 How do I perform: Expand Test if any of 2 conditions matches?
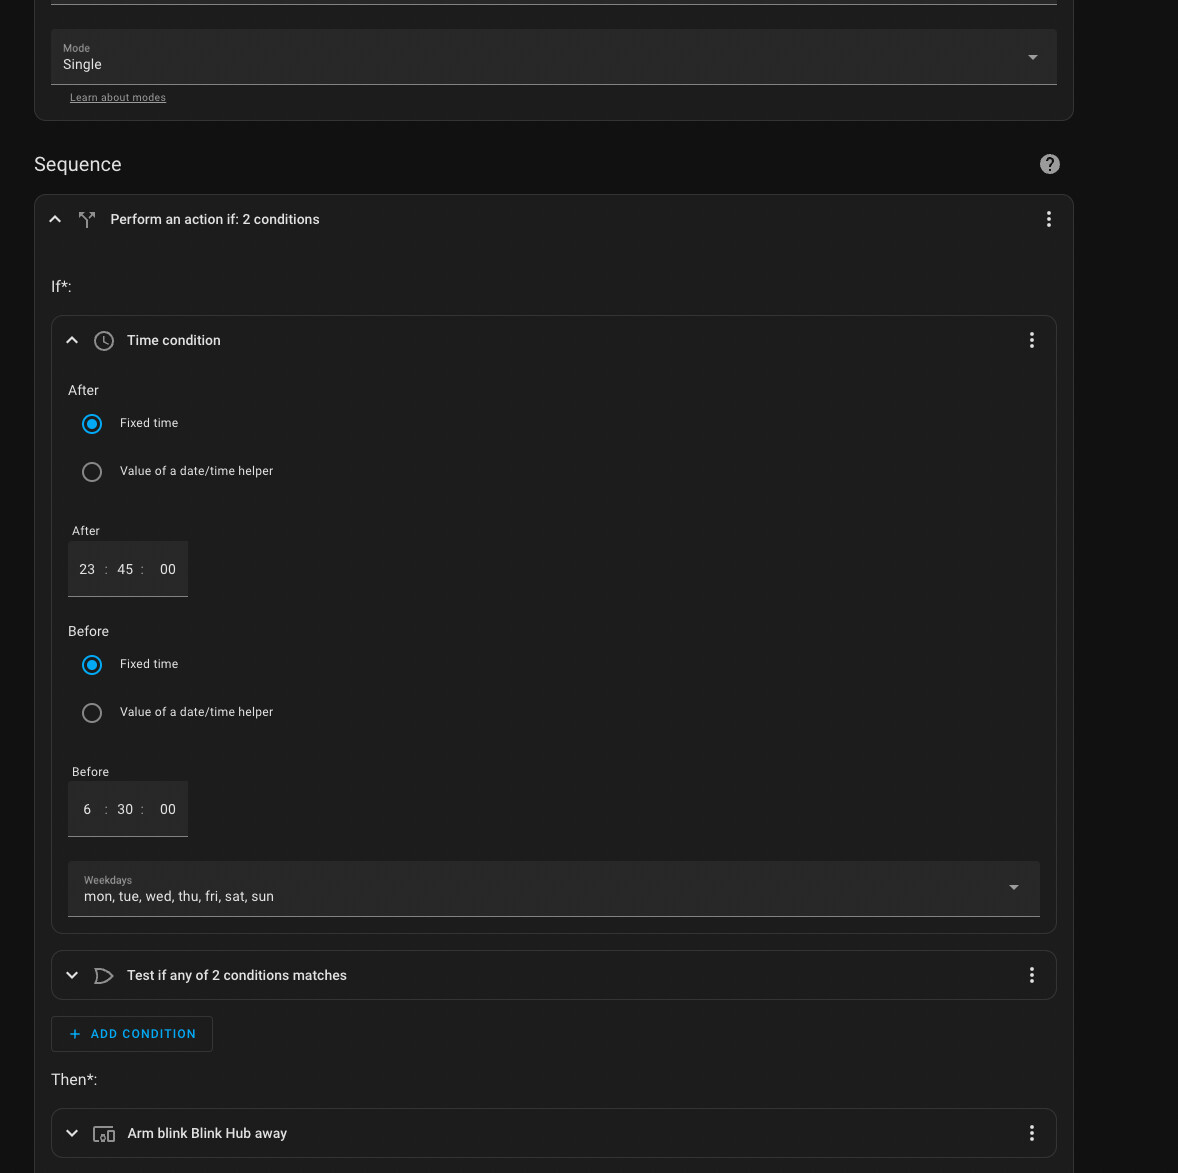[x=71, y=975]
